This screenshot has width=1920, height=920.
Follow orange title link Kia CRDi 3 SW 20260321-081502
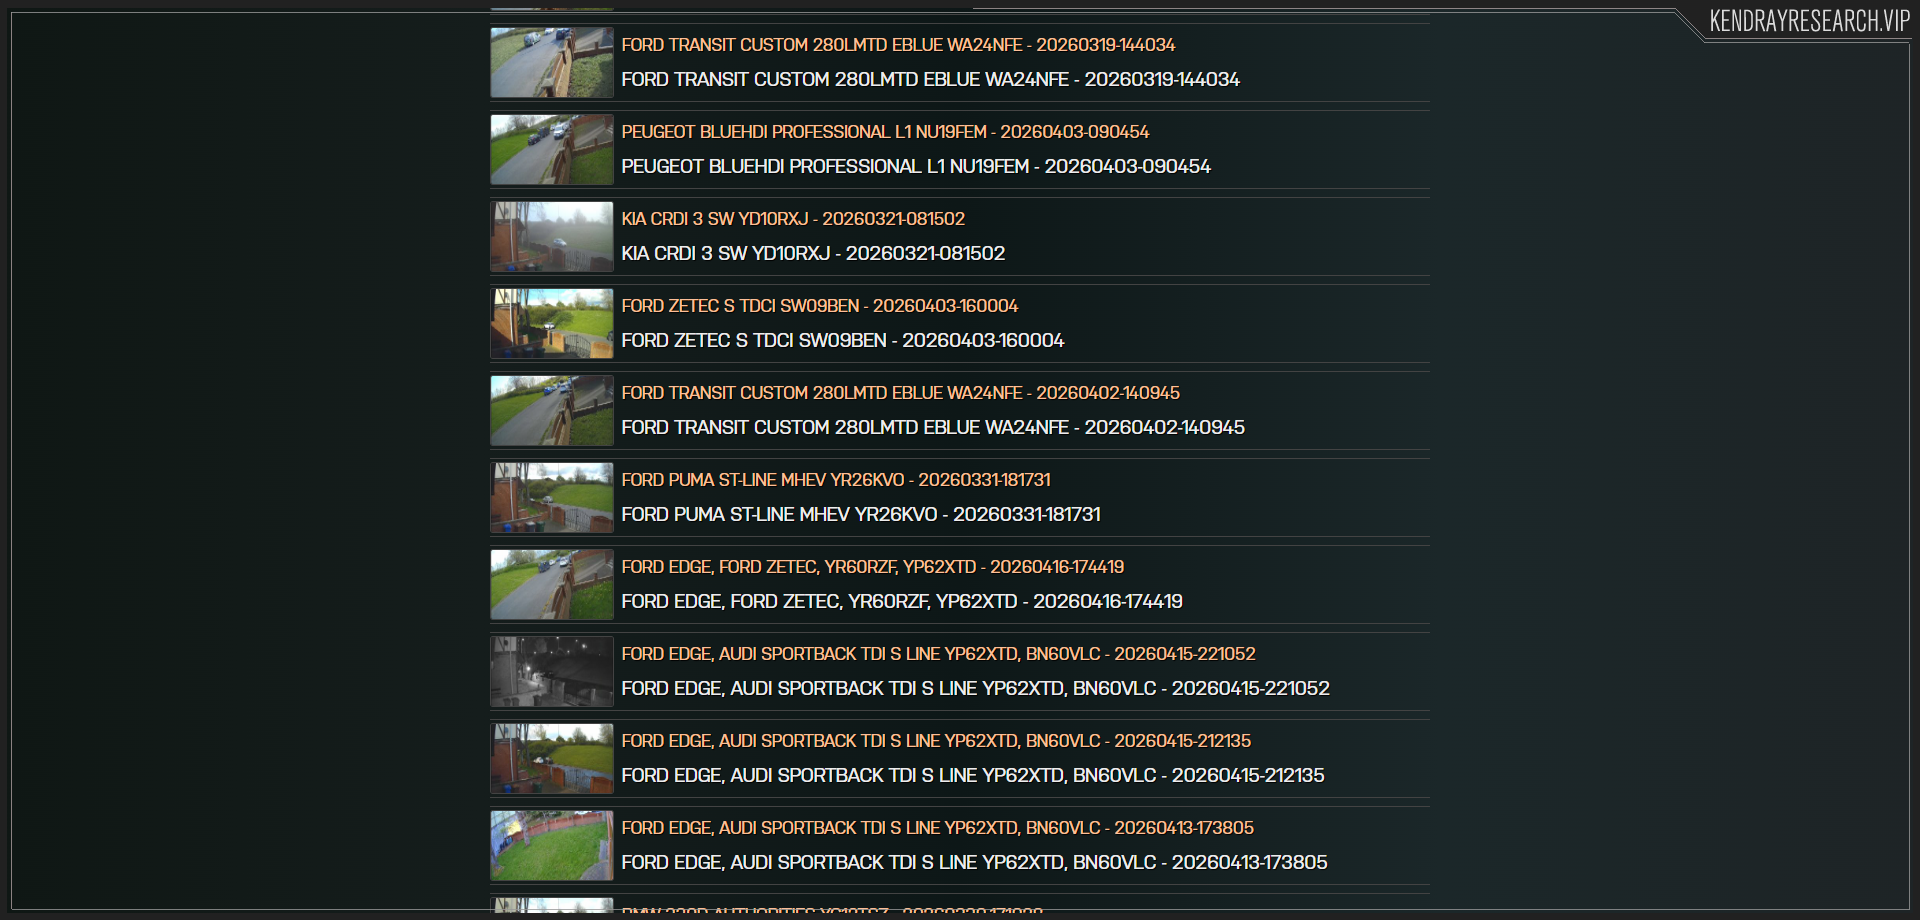click(x=793, y=219)
